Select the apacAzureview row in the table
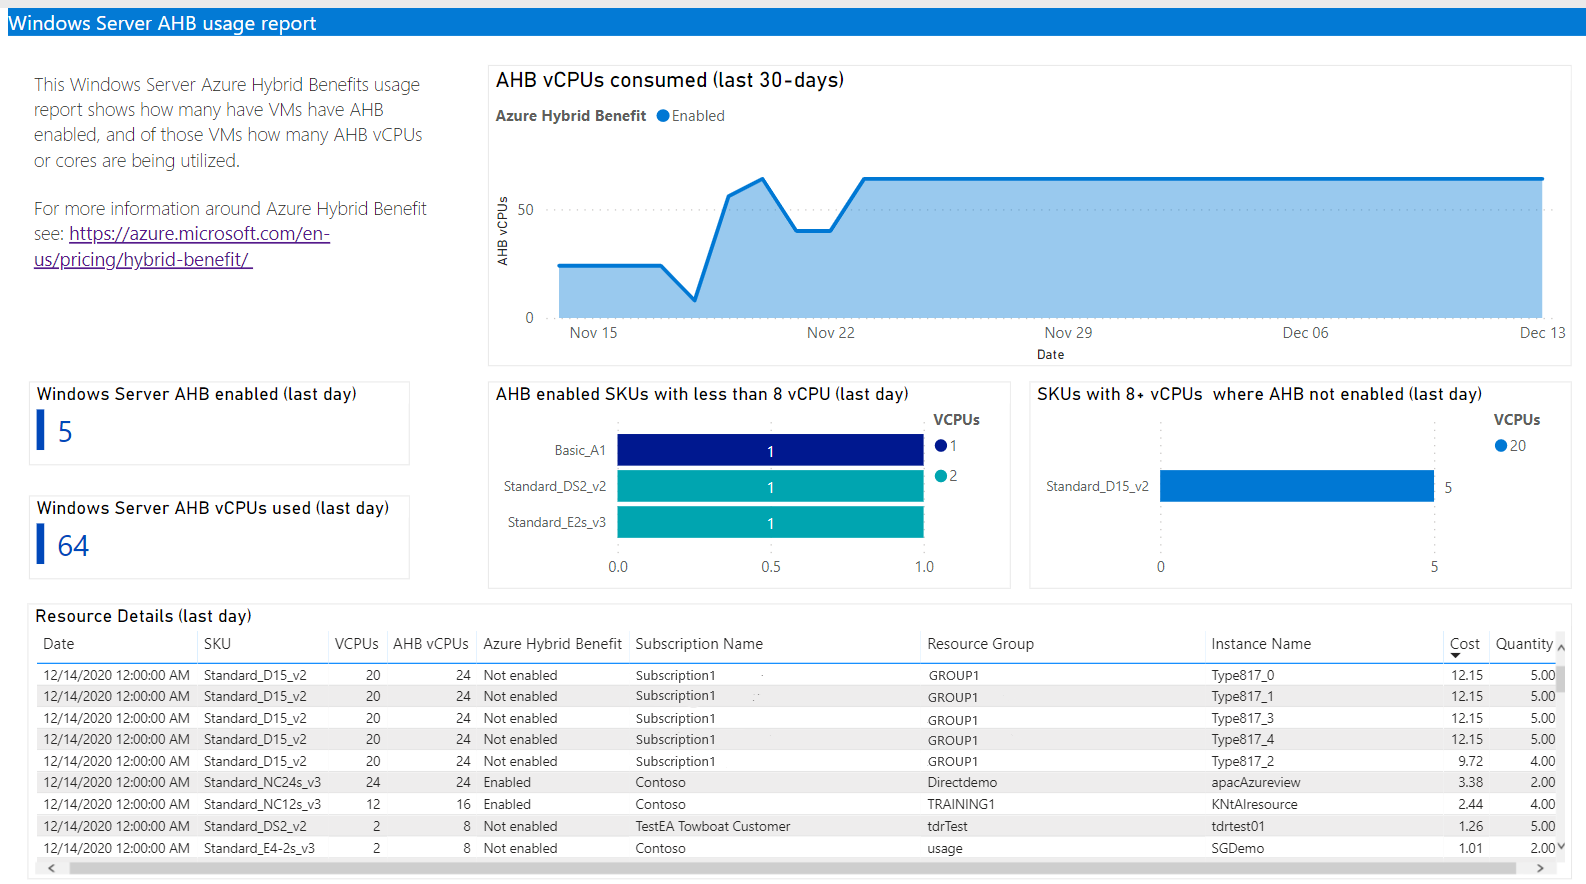 coord(1255,782)
